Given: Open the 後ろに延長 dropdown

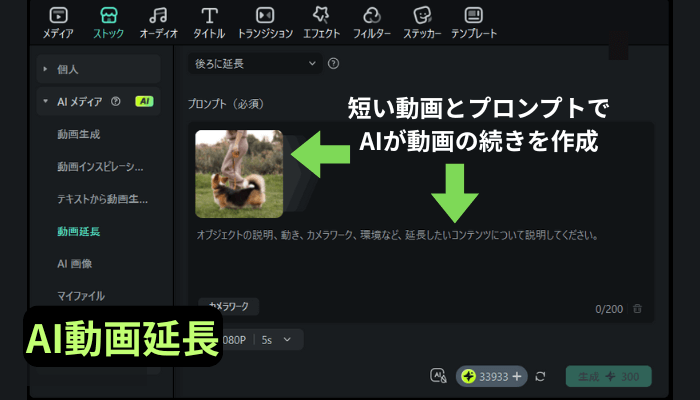Looking at the screenshot, I should coord(254,63).
